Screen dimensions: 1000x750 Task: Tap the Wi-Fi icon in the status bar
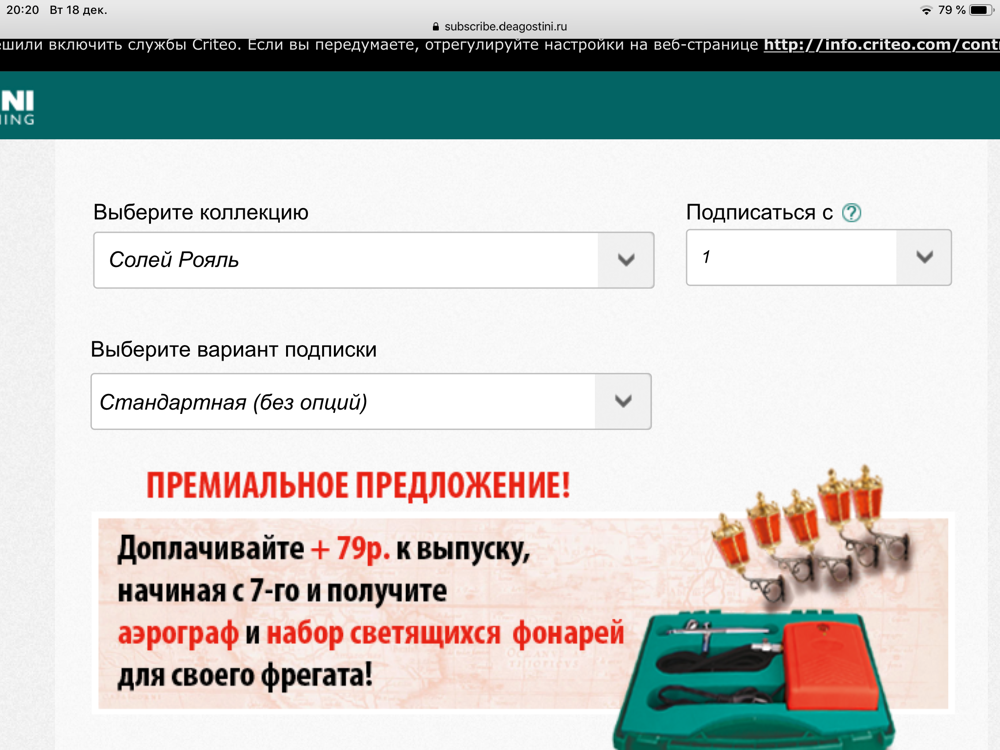point(926,10)
